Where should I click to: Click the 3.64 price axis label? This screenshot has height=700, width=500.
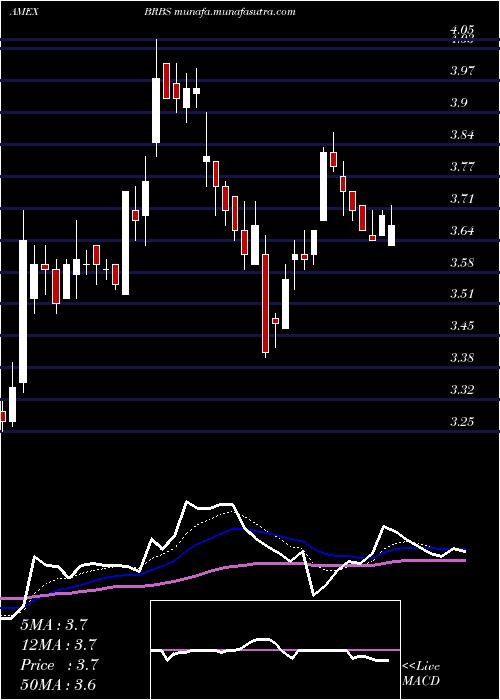(462, 230)
